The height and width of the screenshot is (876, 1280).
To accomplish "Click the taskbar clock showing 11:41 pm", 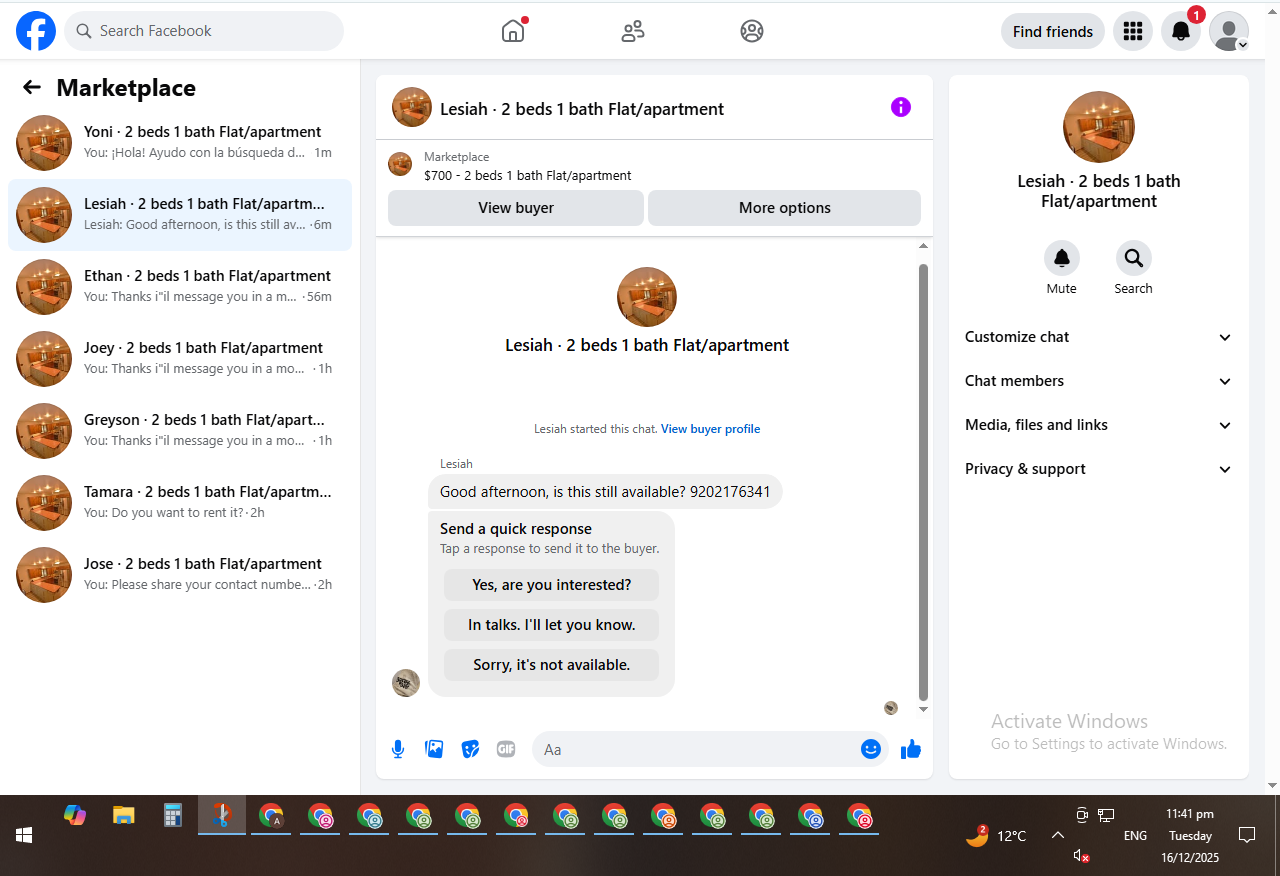I will click(x=1190, y=835).
